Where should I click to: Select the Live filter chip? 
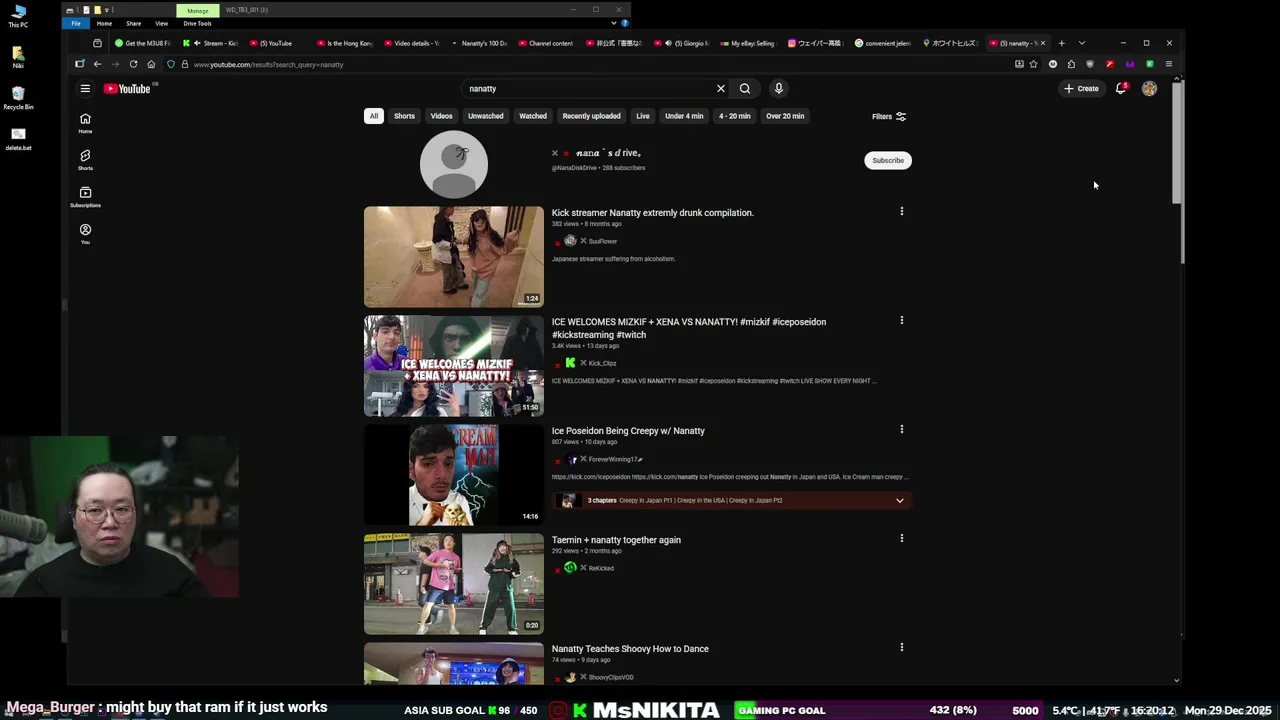643,116
